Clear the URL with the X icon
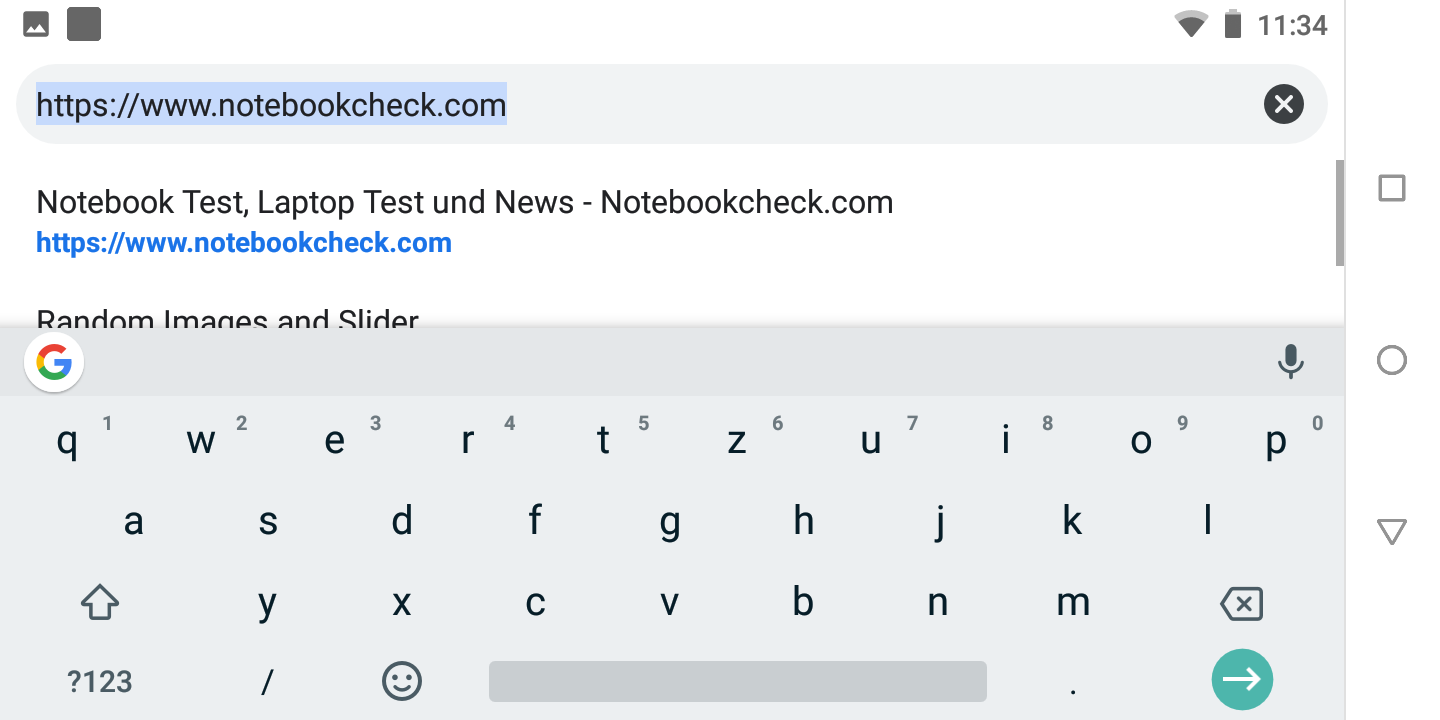Screen dimensions: 1440x720 click(x=1283, y=104)
